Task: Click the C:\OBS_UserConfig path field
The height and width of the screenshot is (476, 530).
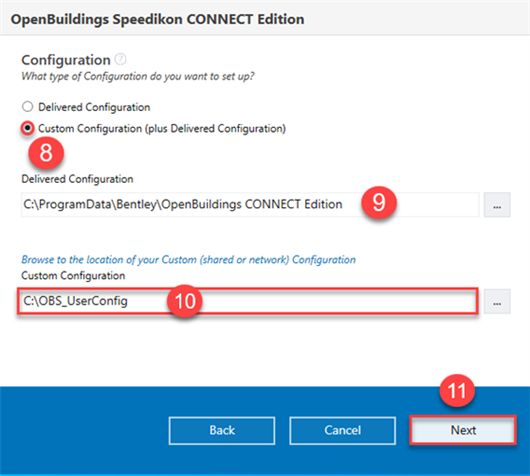Action: click(248, 301)
